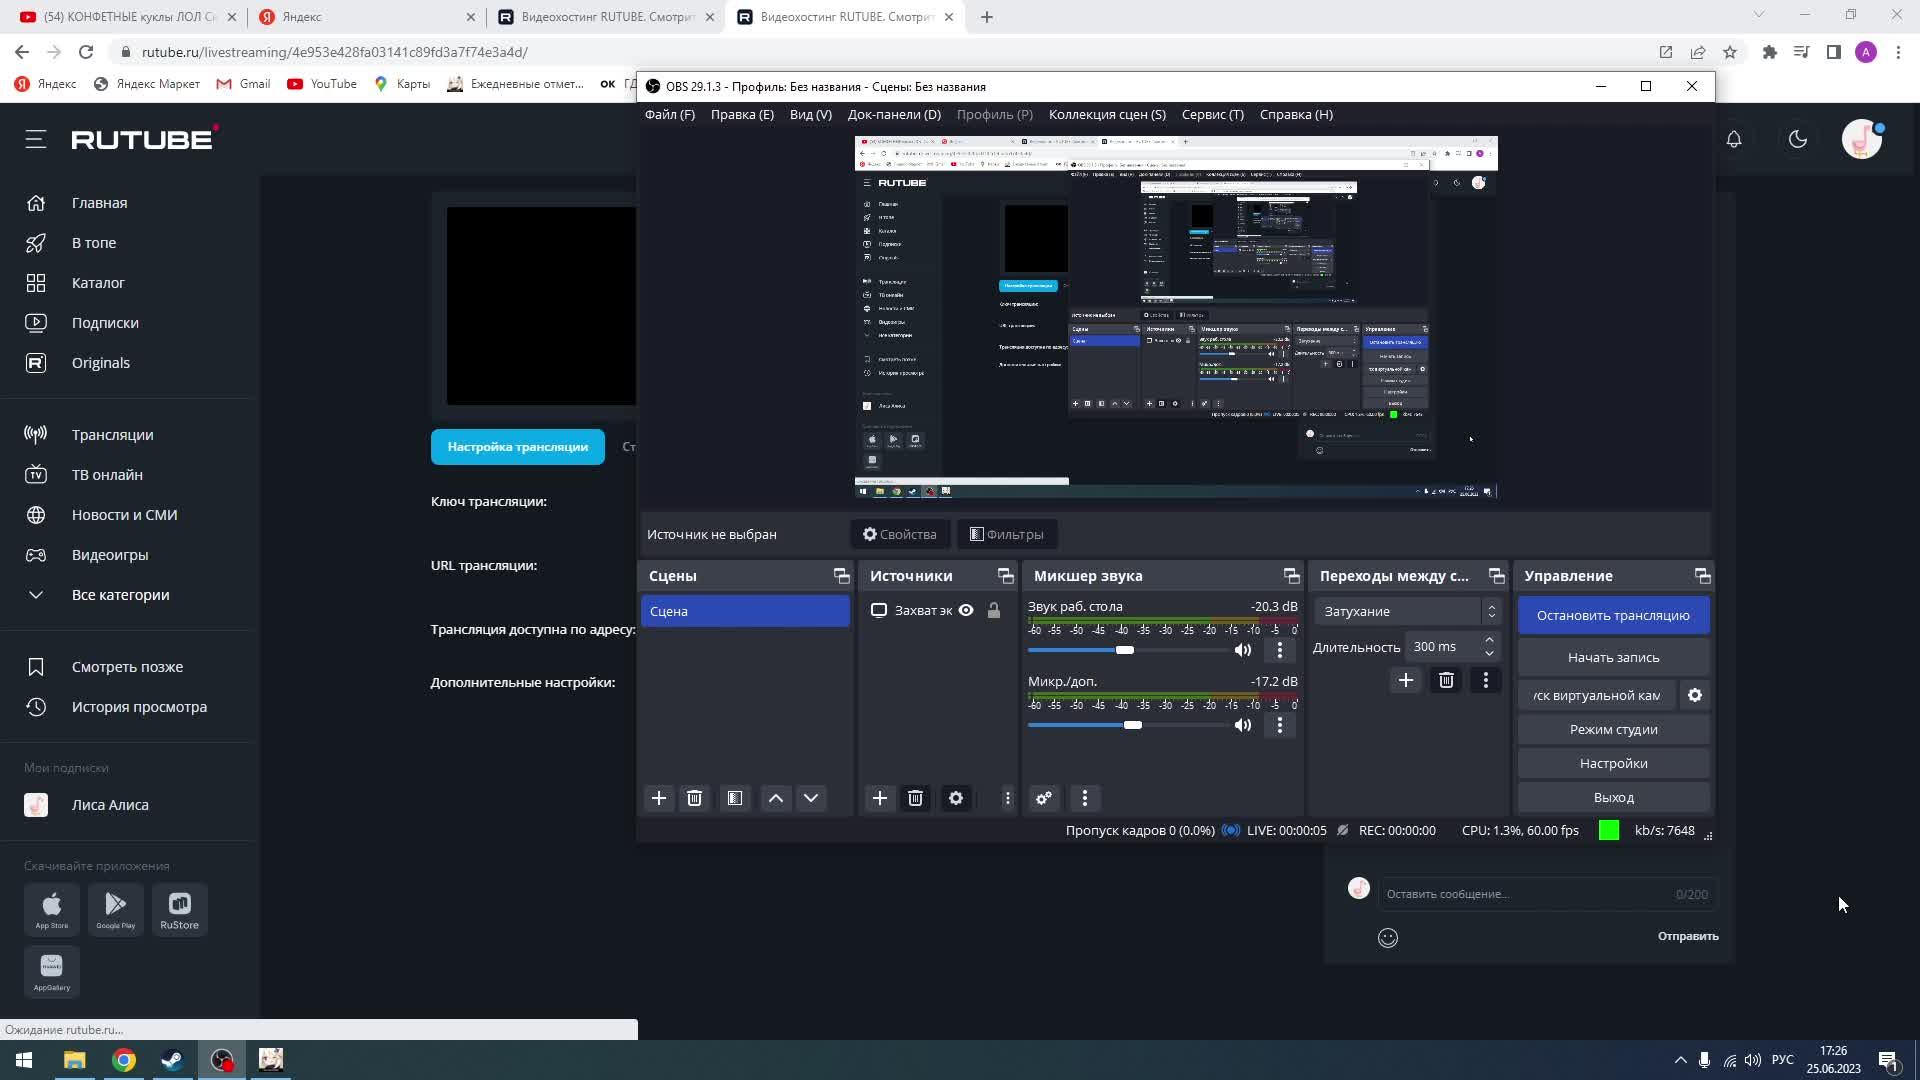This screenshot has height=1080, width=1920.
Task: Hide the screen capture source eye icon
Action: pos(966,610)
